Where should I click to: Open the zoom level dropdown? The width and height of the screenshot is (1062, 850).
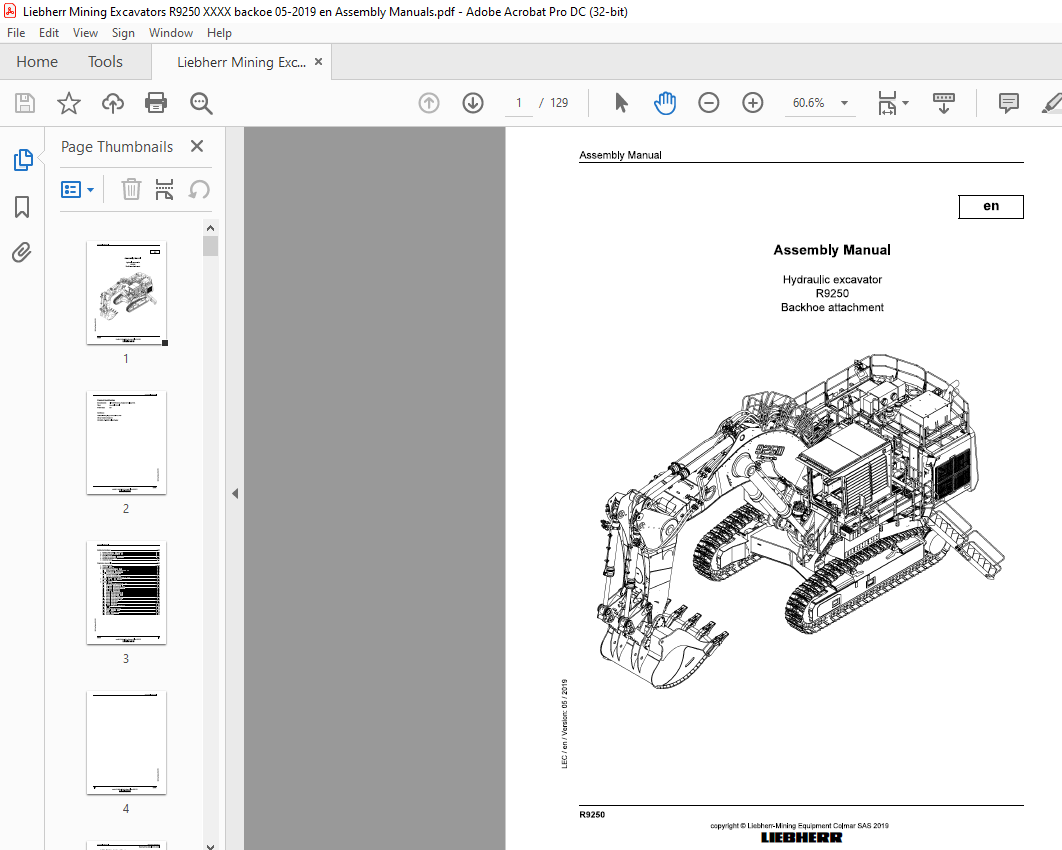pyautogui.click(x=845, y=103)
